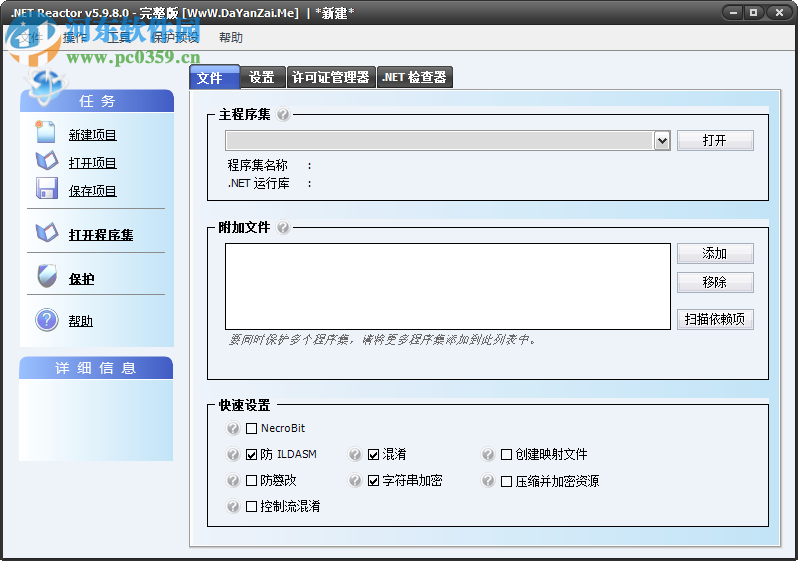Click the 添加 button for additional files
Screen dimensions: 798x561
point(715,254)
